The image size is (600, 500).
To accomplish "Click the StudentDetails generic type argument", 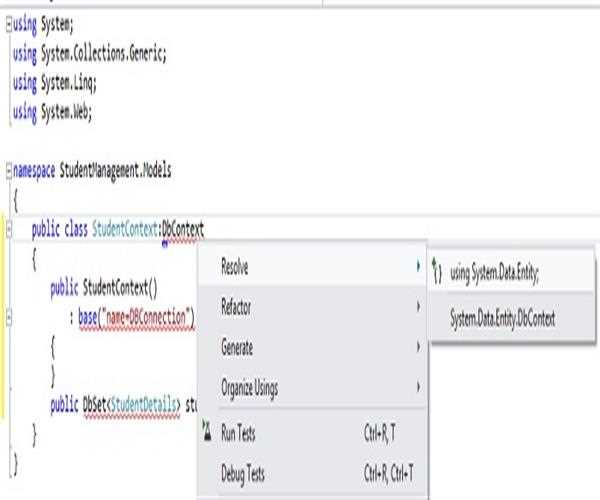I will pos(145,403).
